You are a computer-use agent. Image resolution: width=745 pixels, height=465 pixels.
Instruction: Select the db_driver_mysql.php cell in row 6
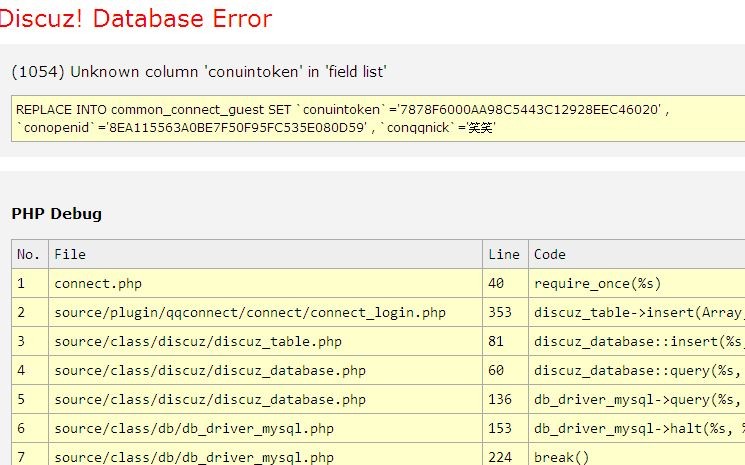[265, 428]
